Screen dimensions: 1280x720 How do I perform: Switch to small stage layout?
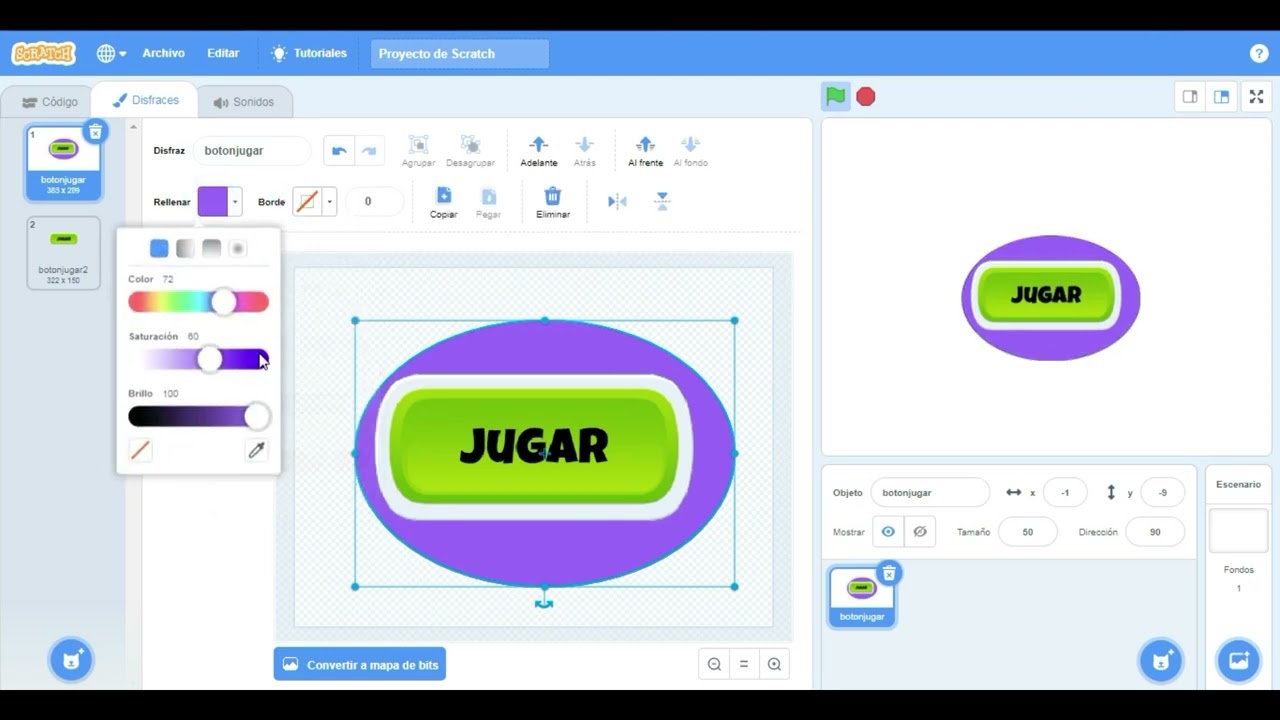coord(1190,97)
